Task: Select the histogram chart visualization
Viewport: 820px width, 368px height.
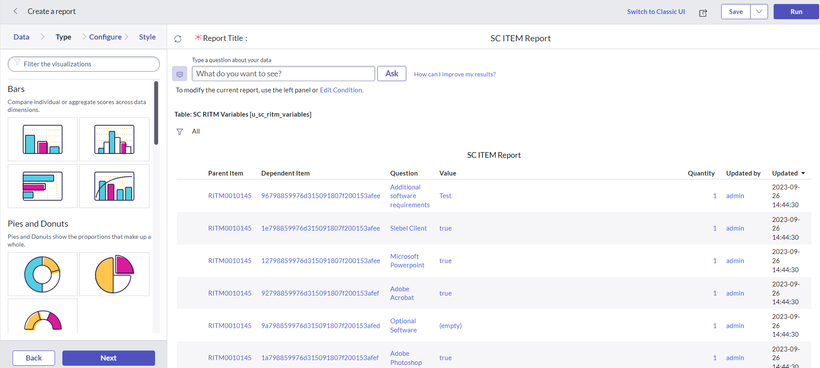Action: pos(114,139)
